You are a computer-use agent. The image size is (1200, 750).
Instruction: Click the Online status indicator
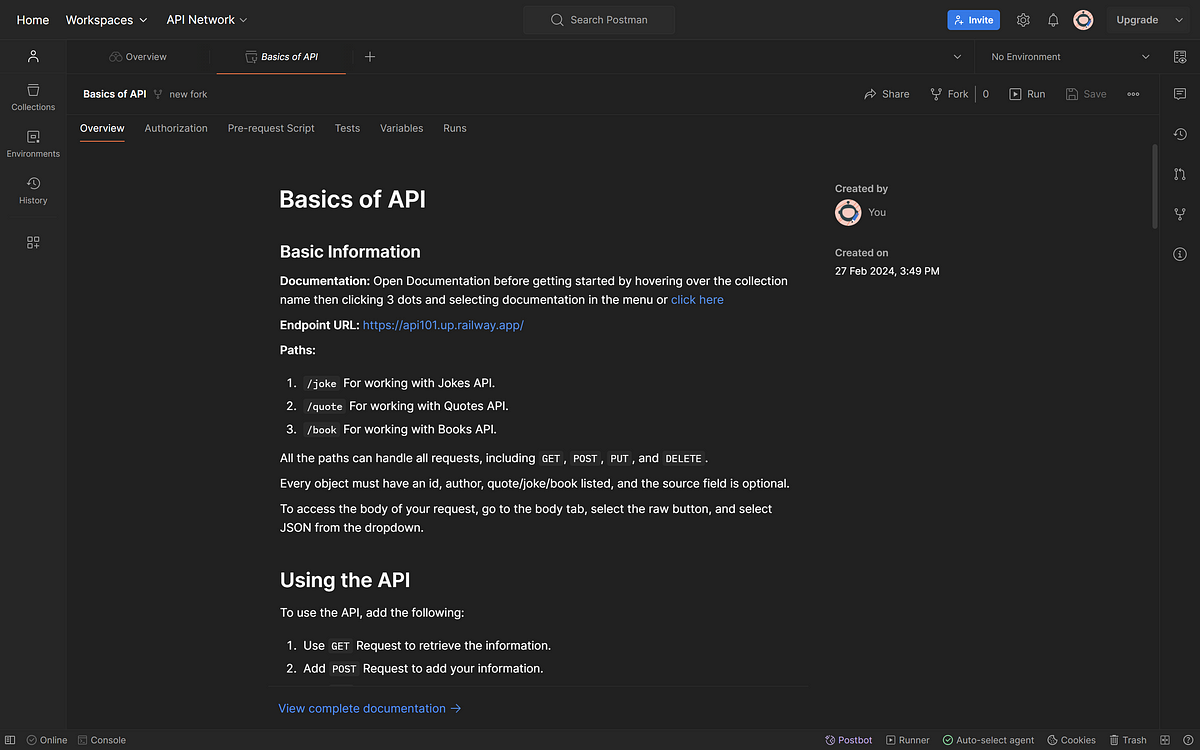pos(47,740)
